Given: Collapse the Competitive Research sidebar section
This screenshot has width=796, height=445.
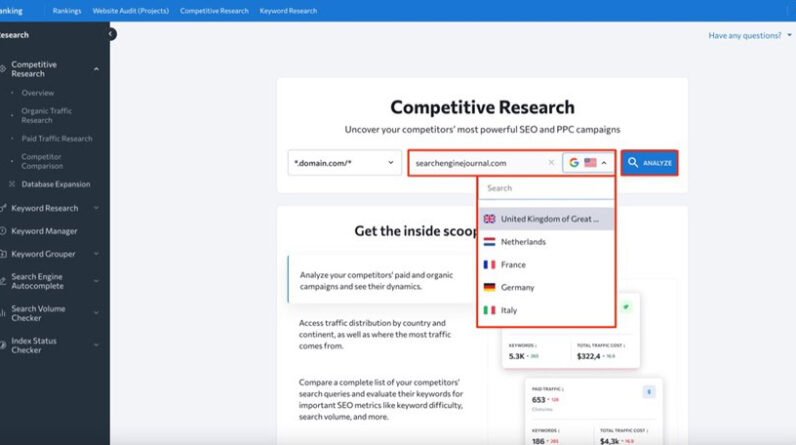Looking at the screenshot, I should point(96,69).
